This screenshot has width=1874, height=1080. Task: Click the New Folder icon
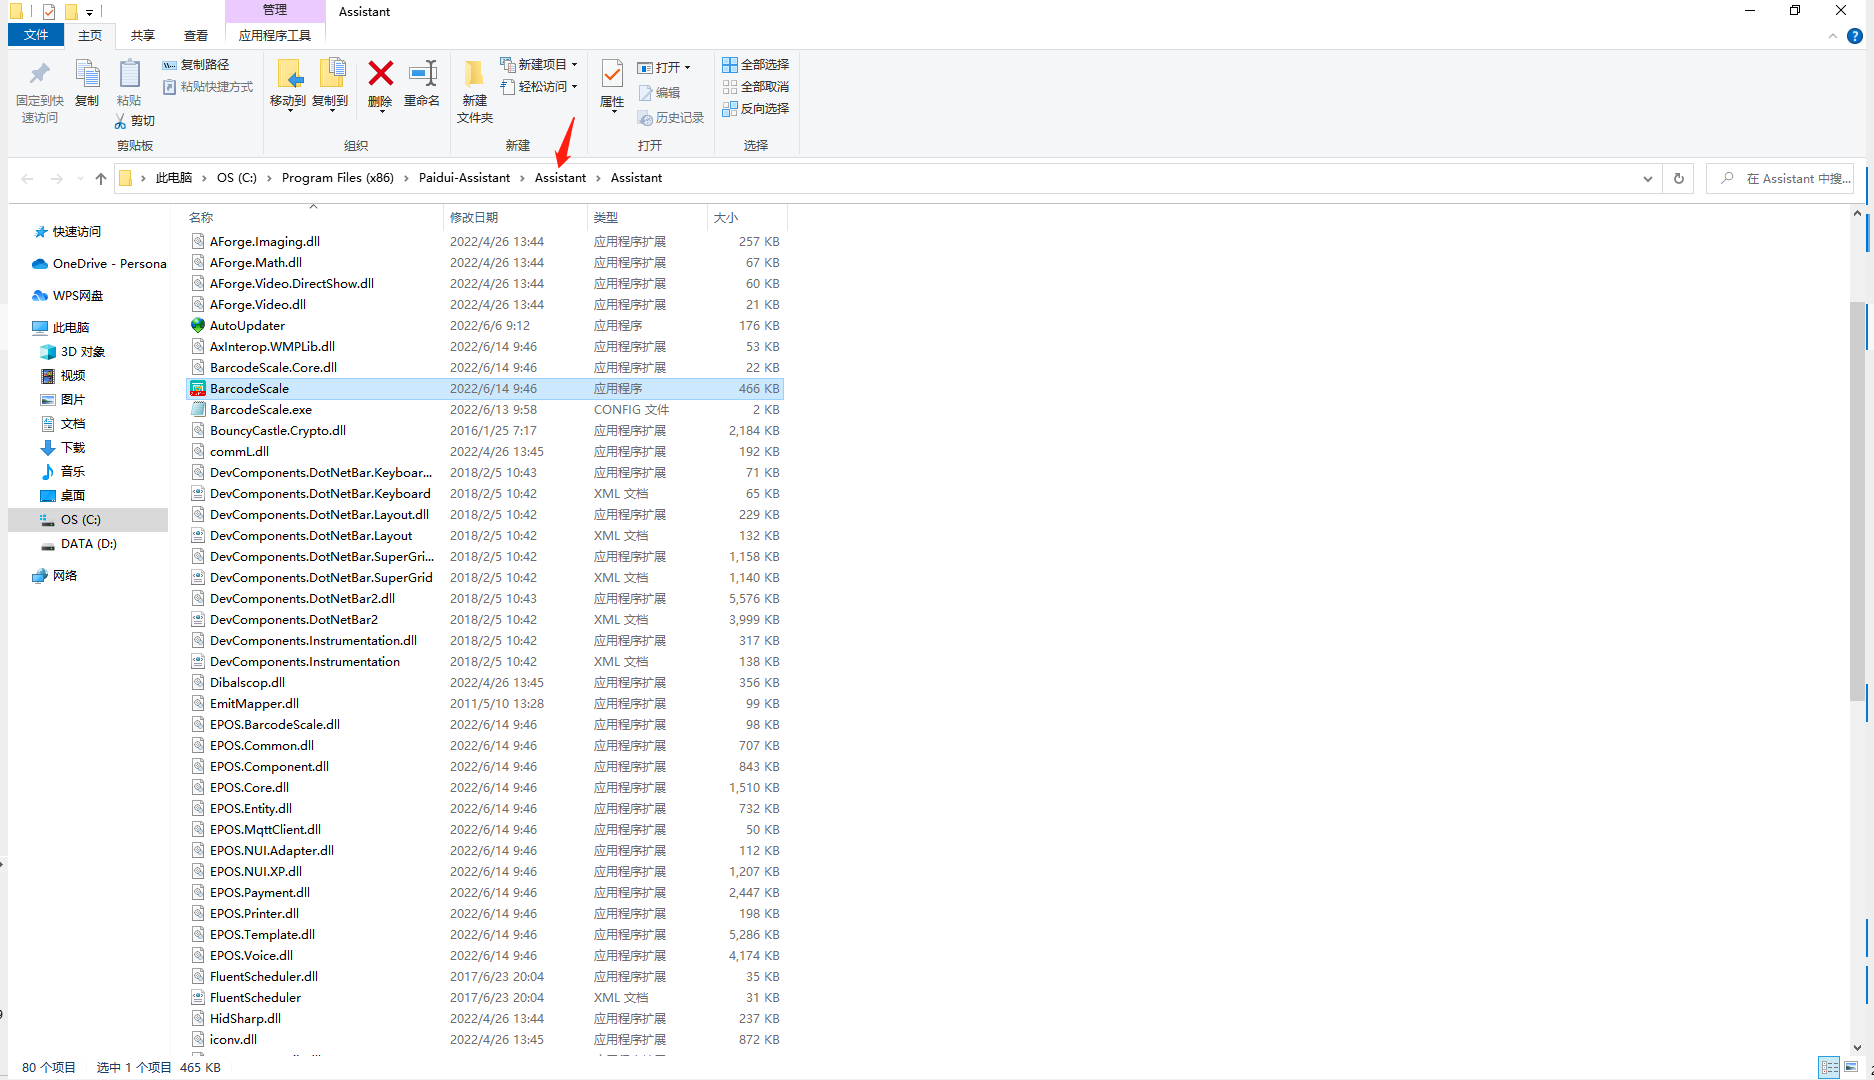[474, 75]
